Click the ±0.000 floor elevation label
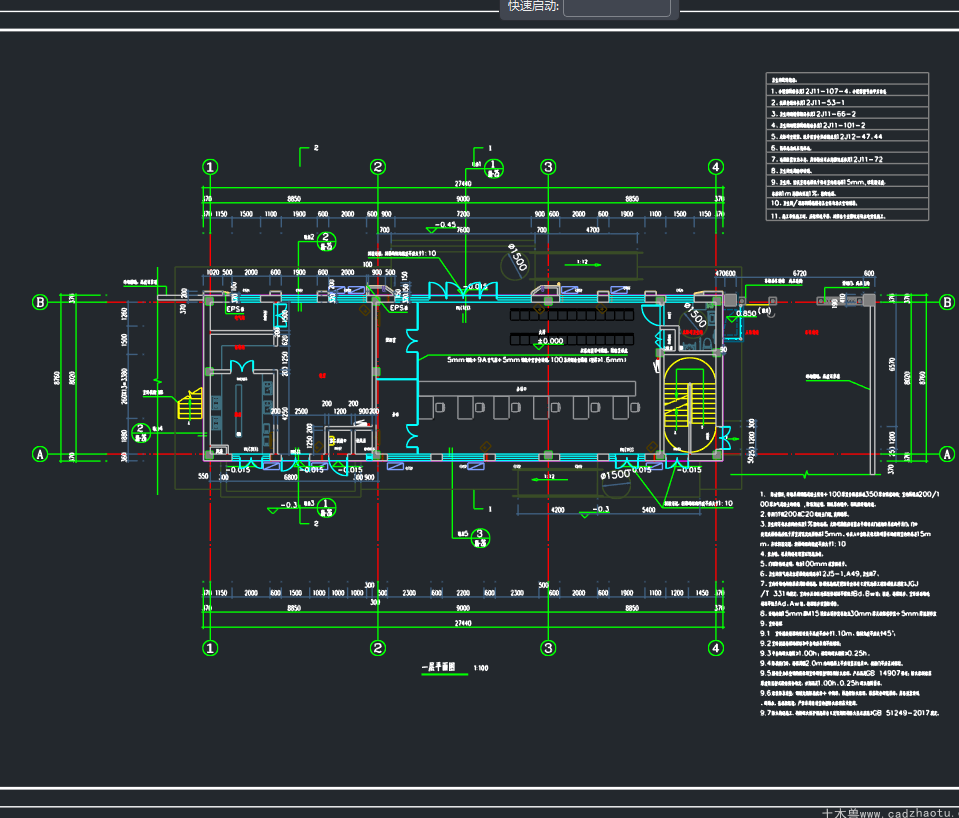This screenshot has height=818, width=959. (550, 341)
